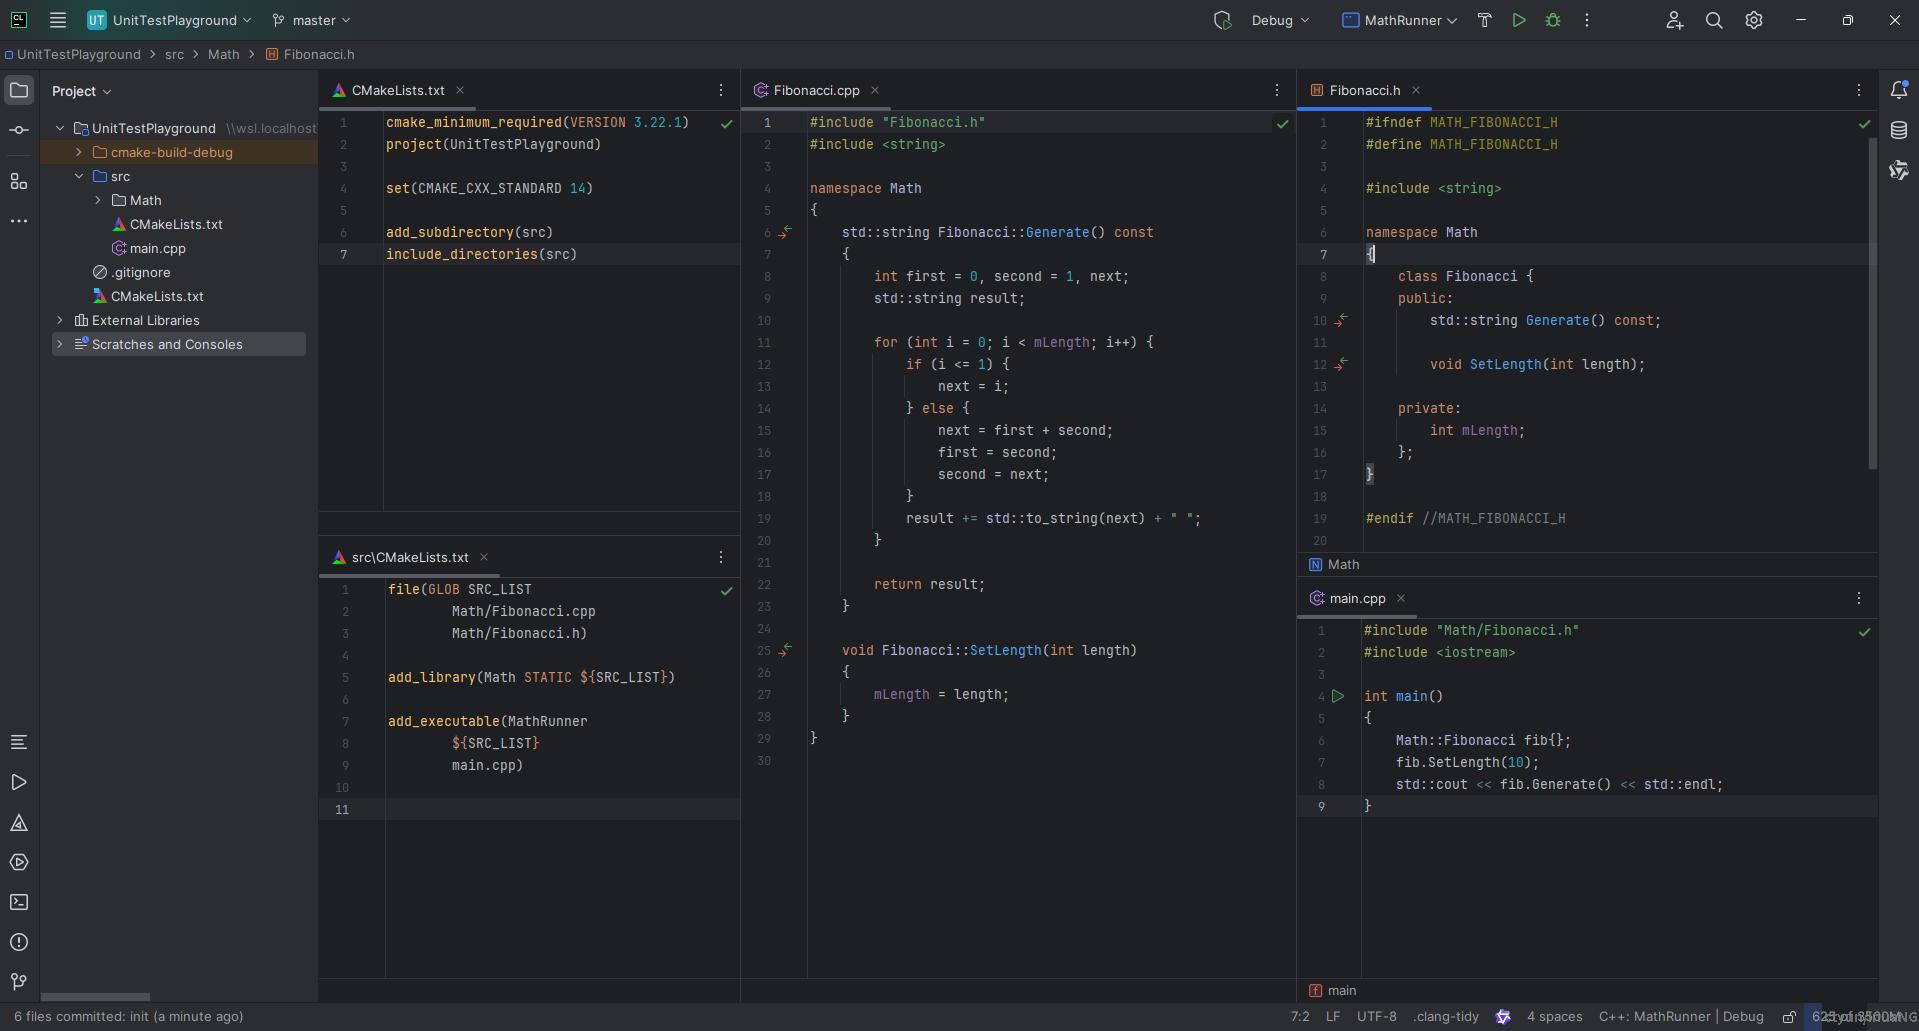
Task: Click line separator LF in status bar
Action: (x=1333, y=1017)
